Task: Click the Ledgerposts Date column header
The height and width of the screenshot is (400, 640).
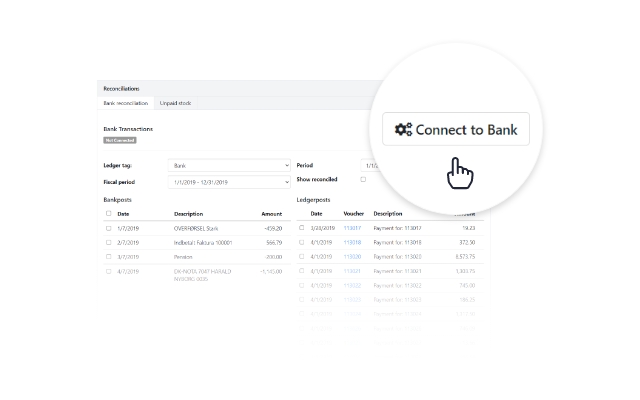Action: (316, 213)
